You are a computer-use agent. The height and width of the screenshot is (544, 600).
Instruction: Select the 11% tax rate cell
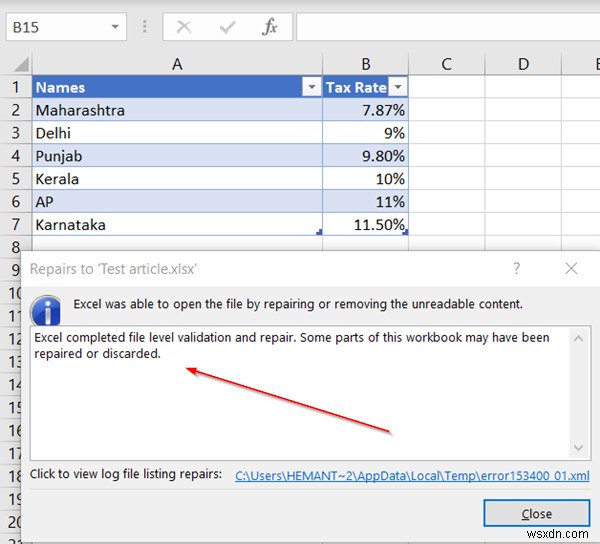[365, 202]
